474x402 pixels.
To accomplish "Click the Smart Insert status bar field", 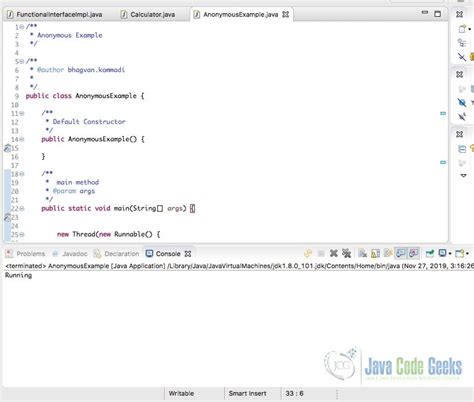I will (247, 393).
